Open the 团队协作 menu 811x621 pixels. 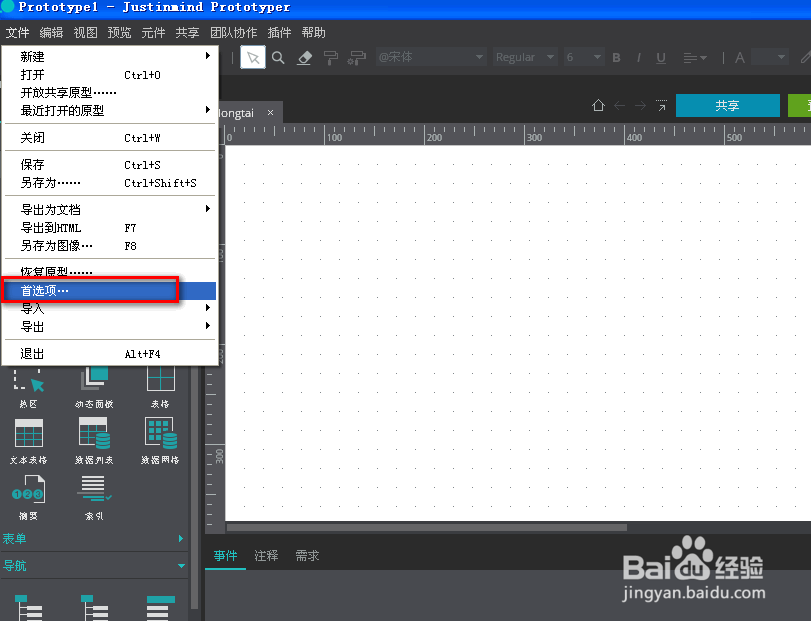click(x=233, y=33)
